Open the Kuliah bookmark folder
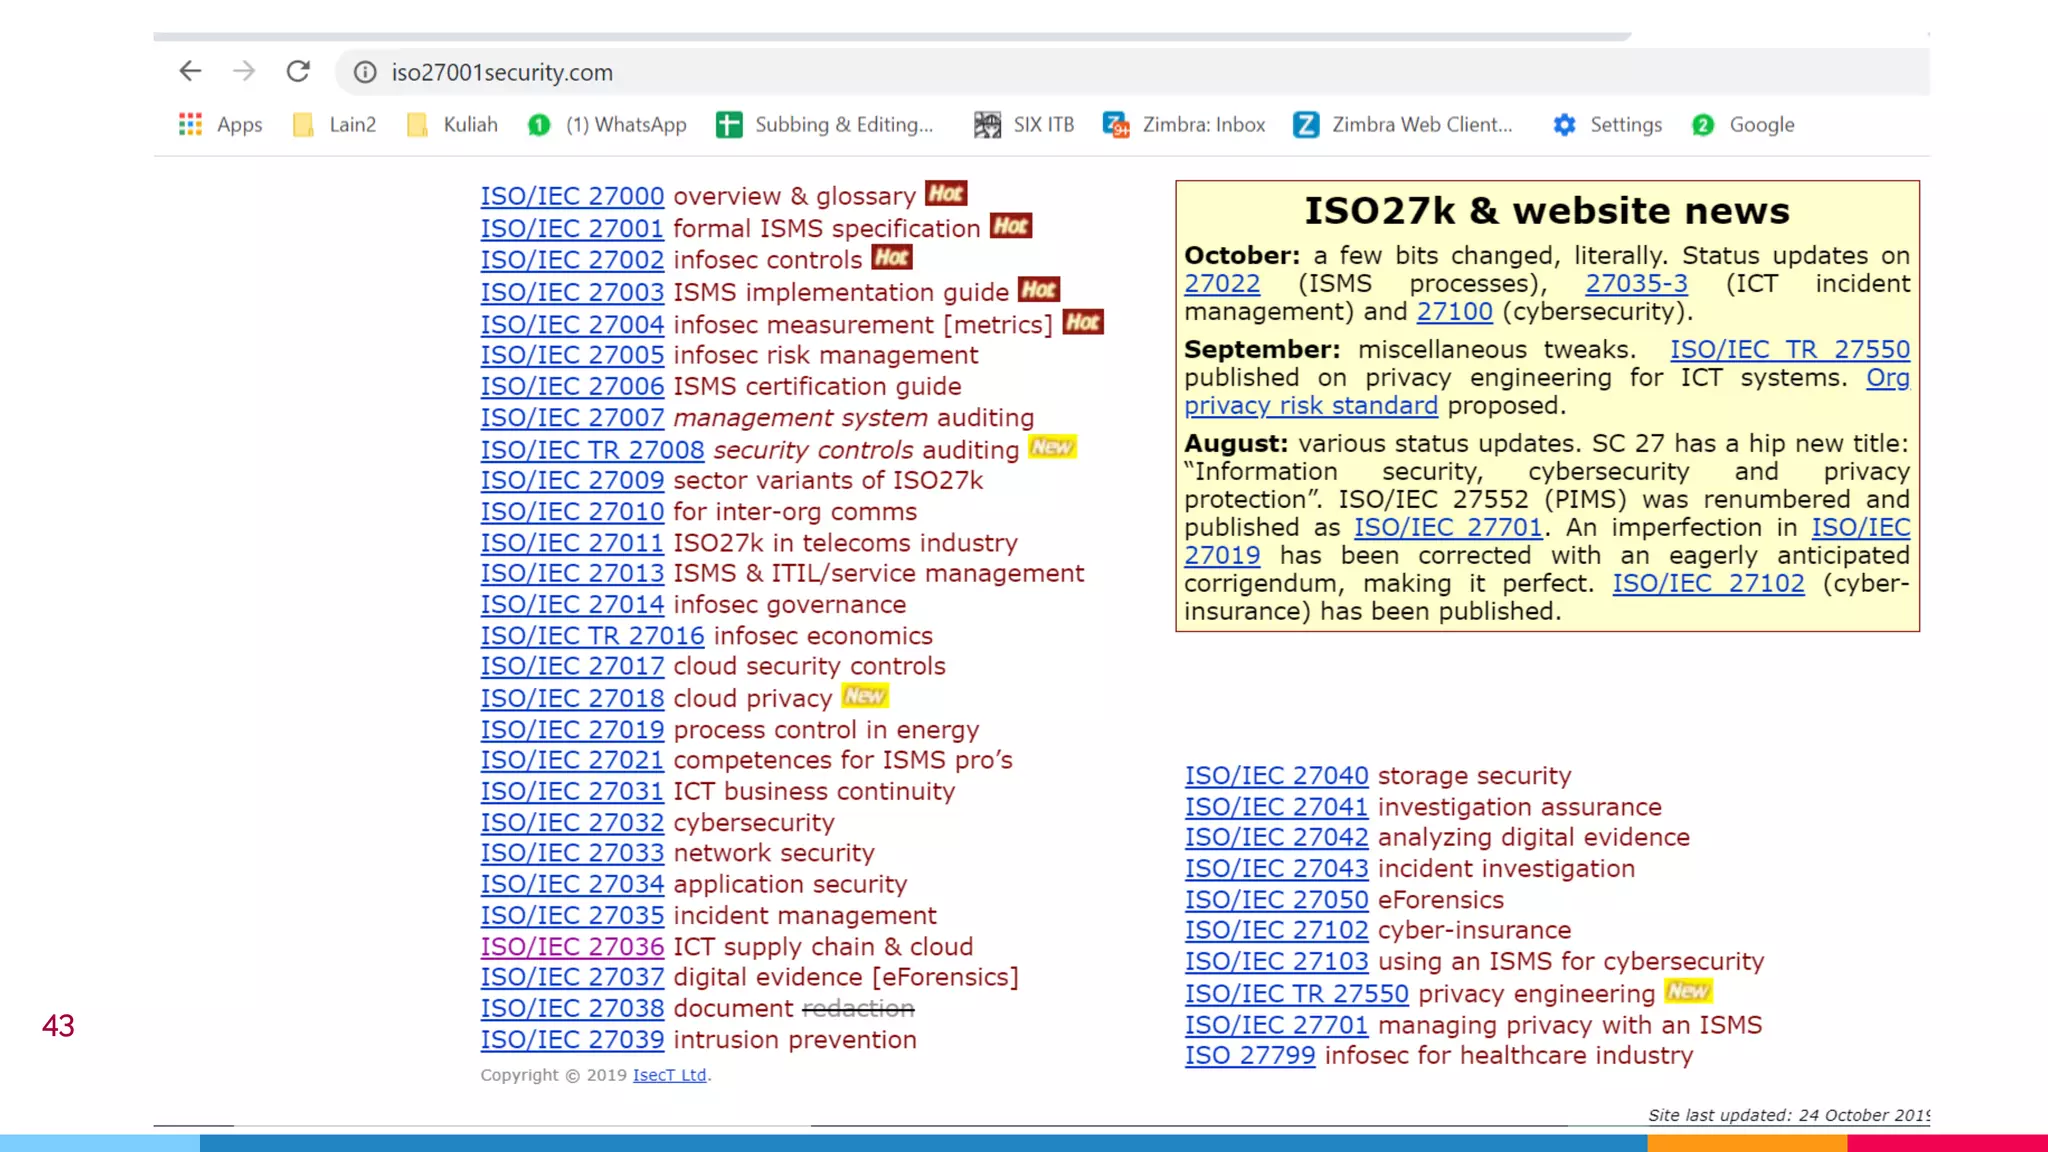Screen dimensions: 2048x1152 click(452, 124)
